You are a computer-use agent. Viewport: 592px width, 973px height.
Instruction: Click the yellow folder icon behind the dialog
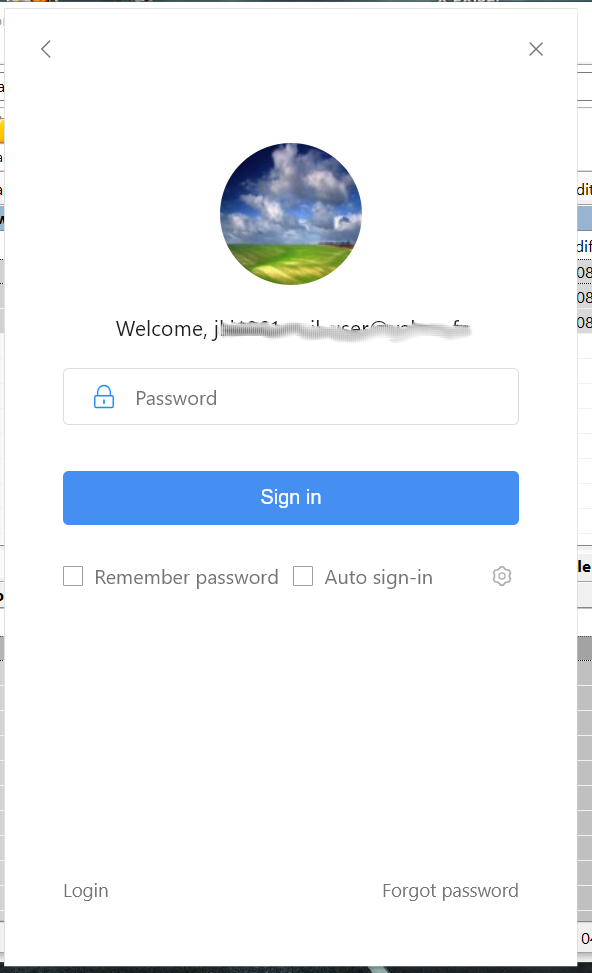(x=2, y=131)
